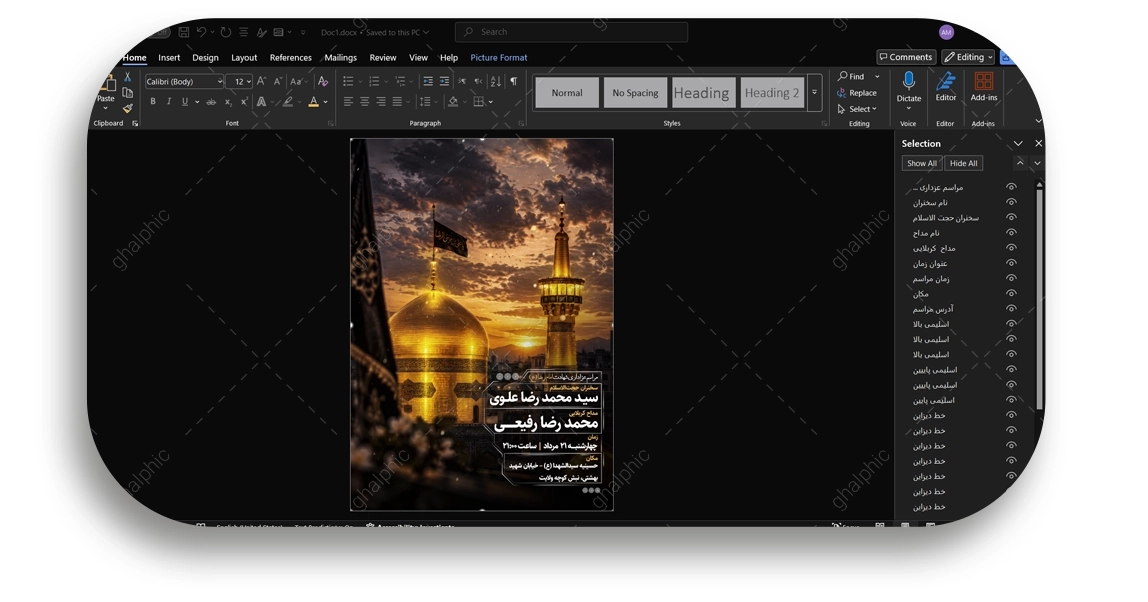The image size is (1148, 602).
Task: Click the Hide All button
Action: (964, 163)
